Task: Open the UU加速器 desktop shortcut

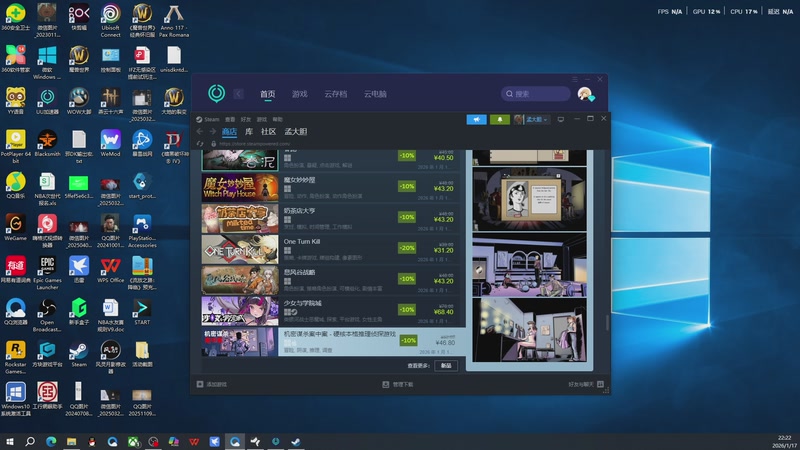Action: pyautogui.click(x=47, y=101)
